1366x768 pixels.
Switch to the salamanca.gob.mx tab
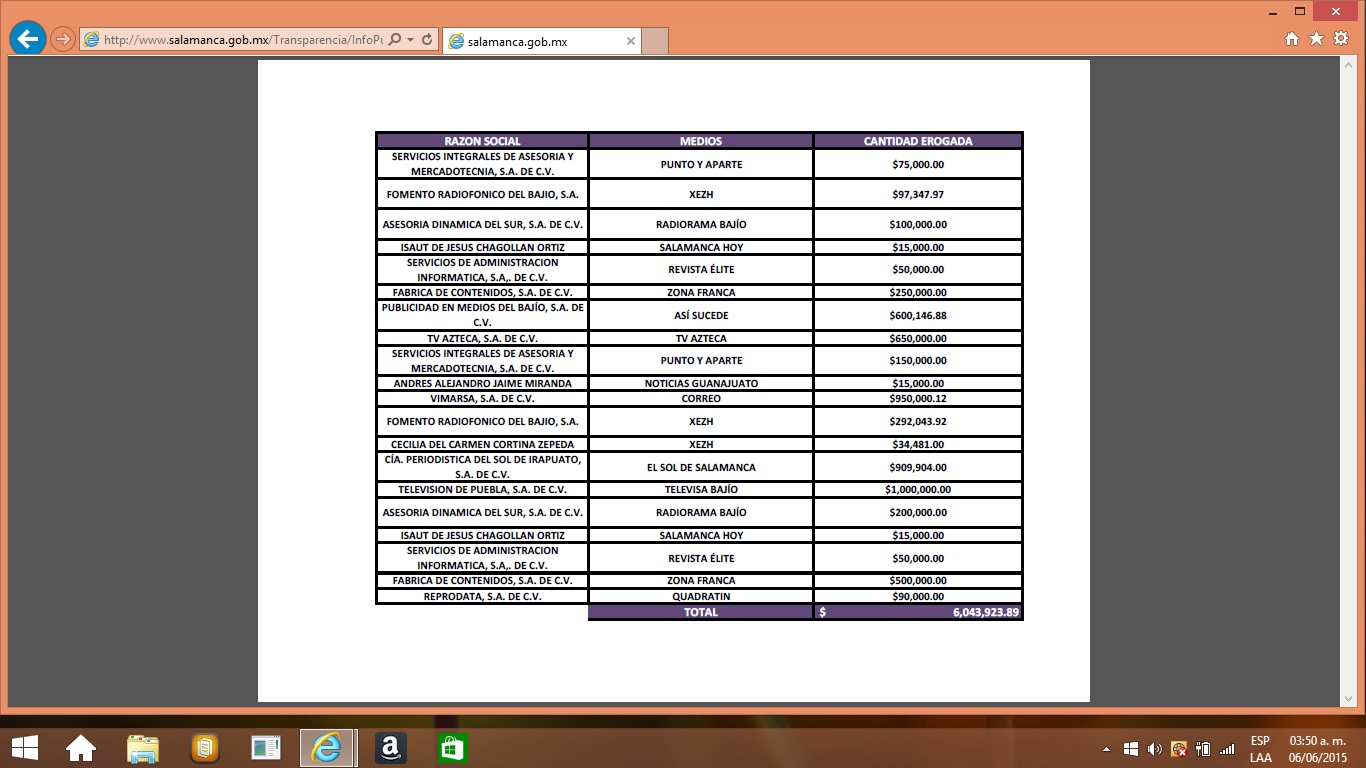click(x=543, y=41)
